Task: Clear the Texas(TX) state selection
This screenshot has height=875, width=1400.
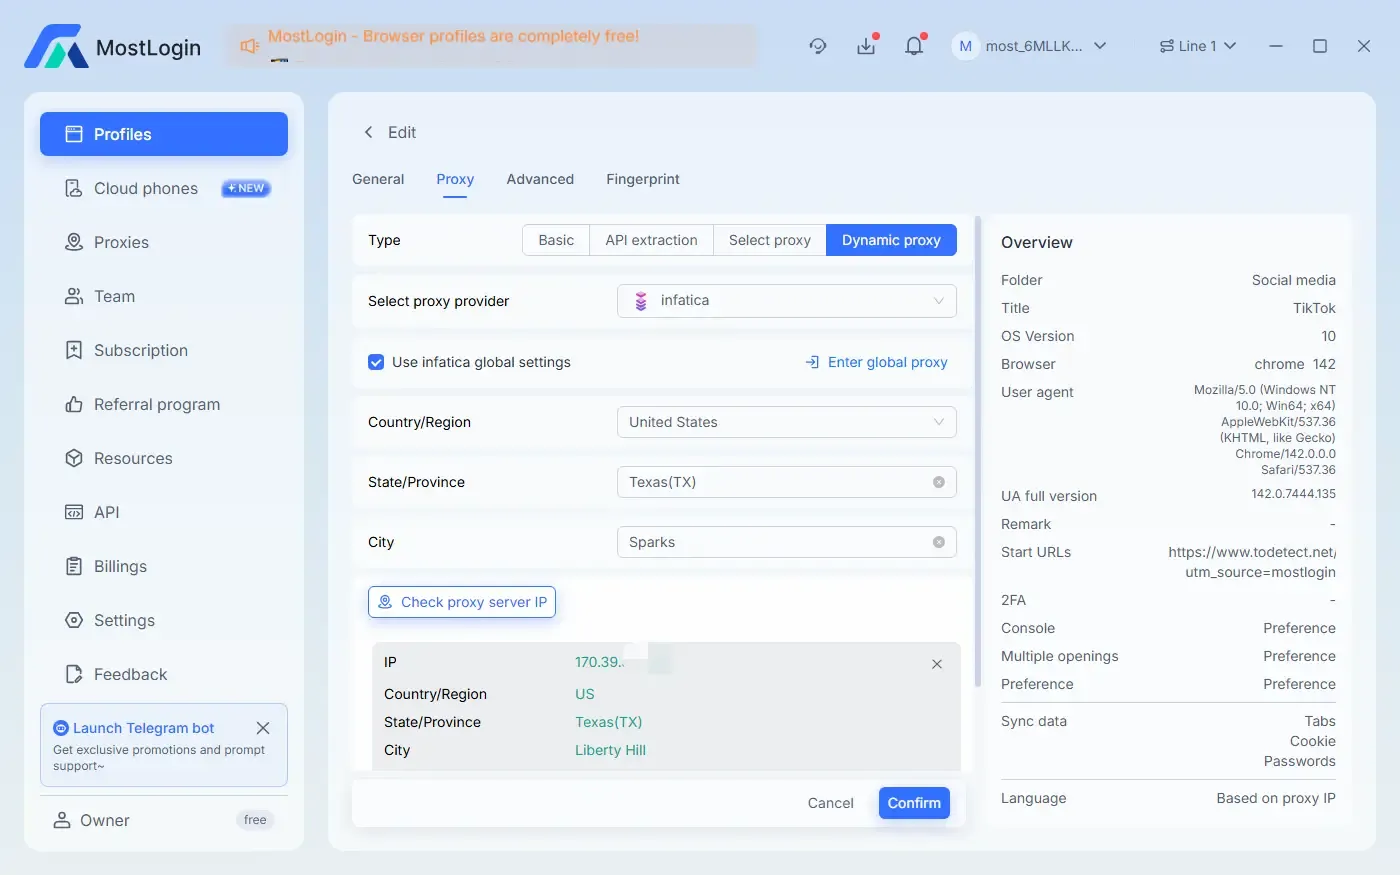Action: 938,482
